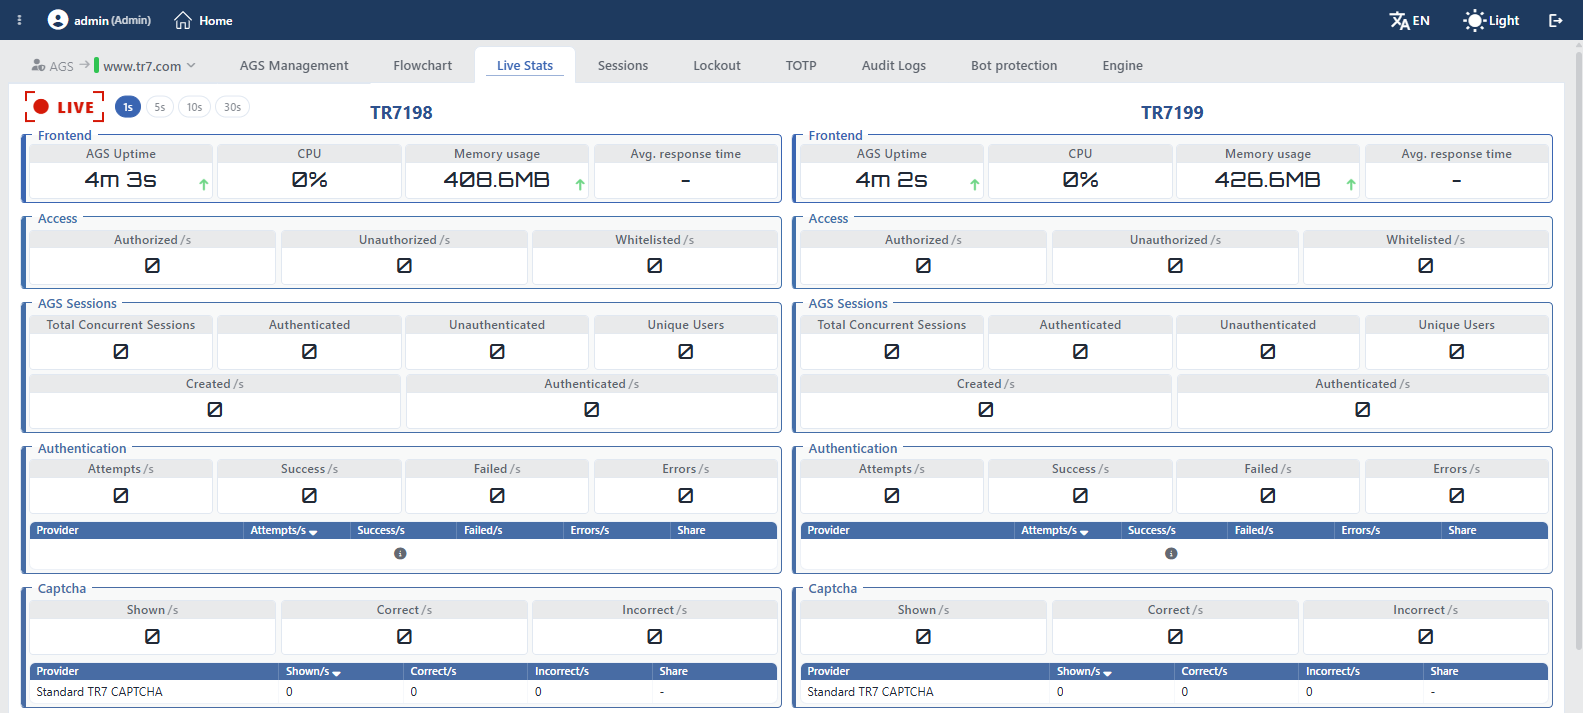Expand the www.tr7.com site dropdown
Screen dimensions: 1583x713
(191, 66)
